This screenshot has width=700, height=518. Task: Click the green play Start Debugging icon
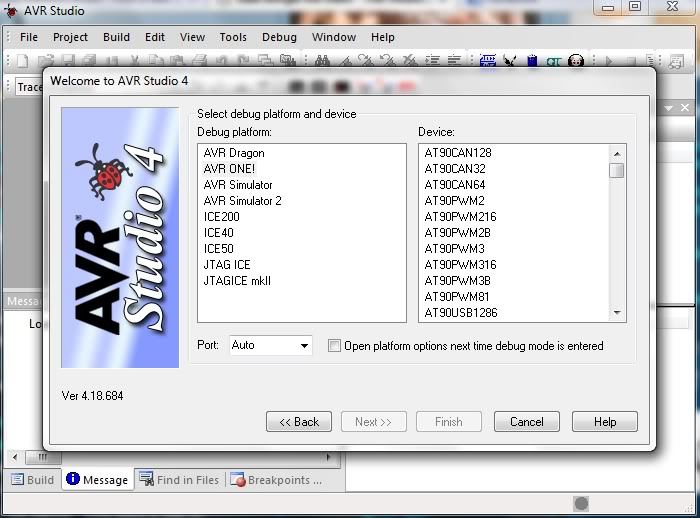[x=607, y=62]
